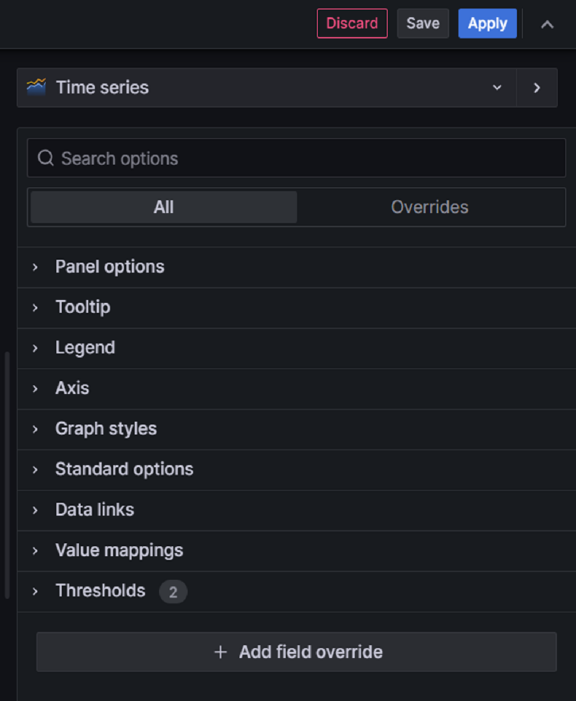Viewport: 577px width, 702px height.
Task: Expand the Axis section chevron
Action: click(x=35, y=389)
